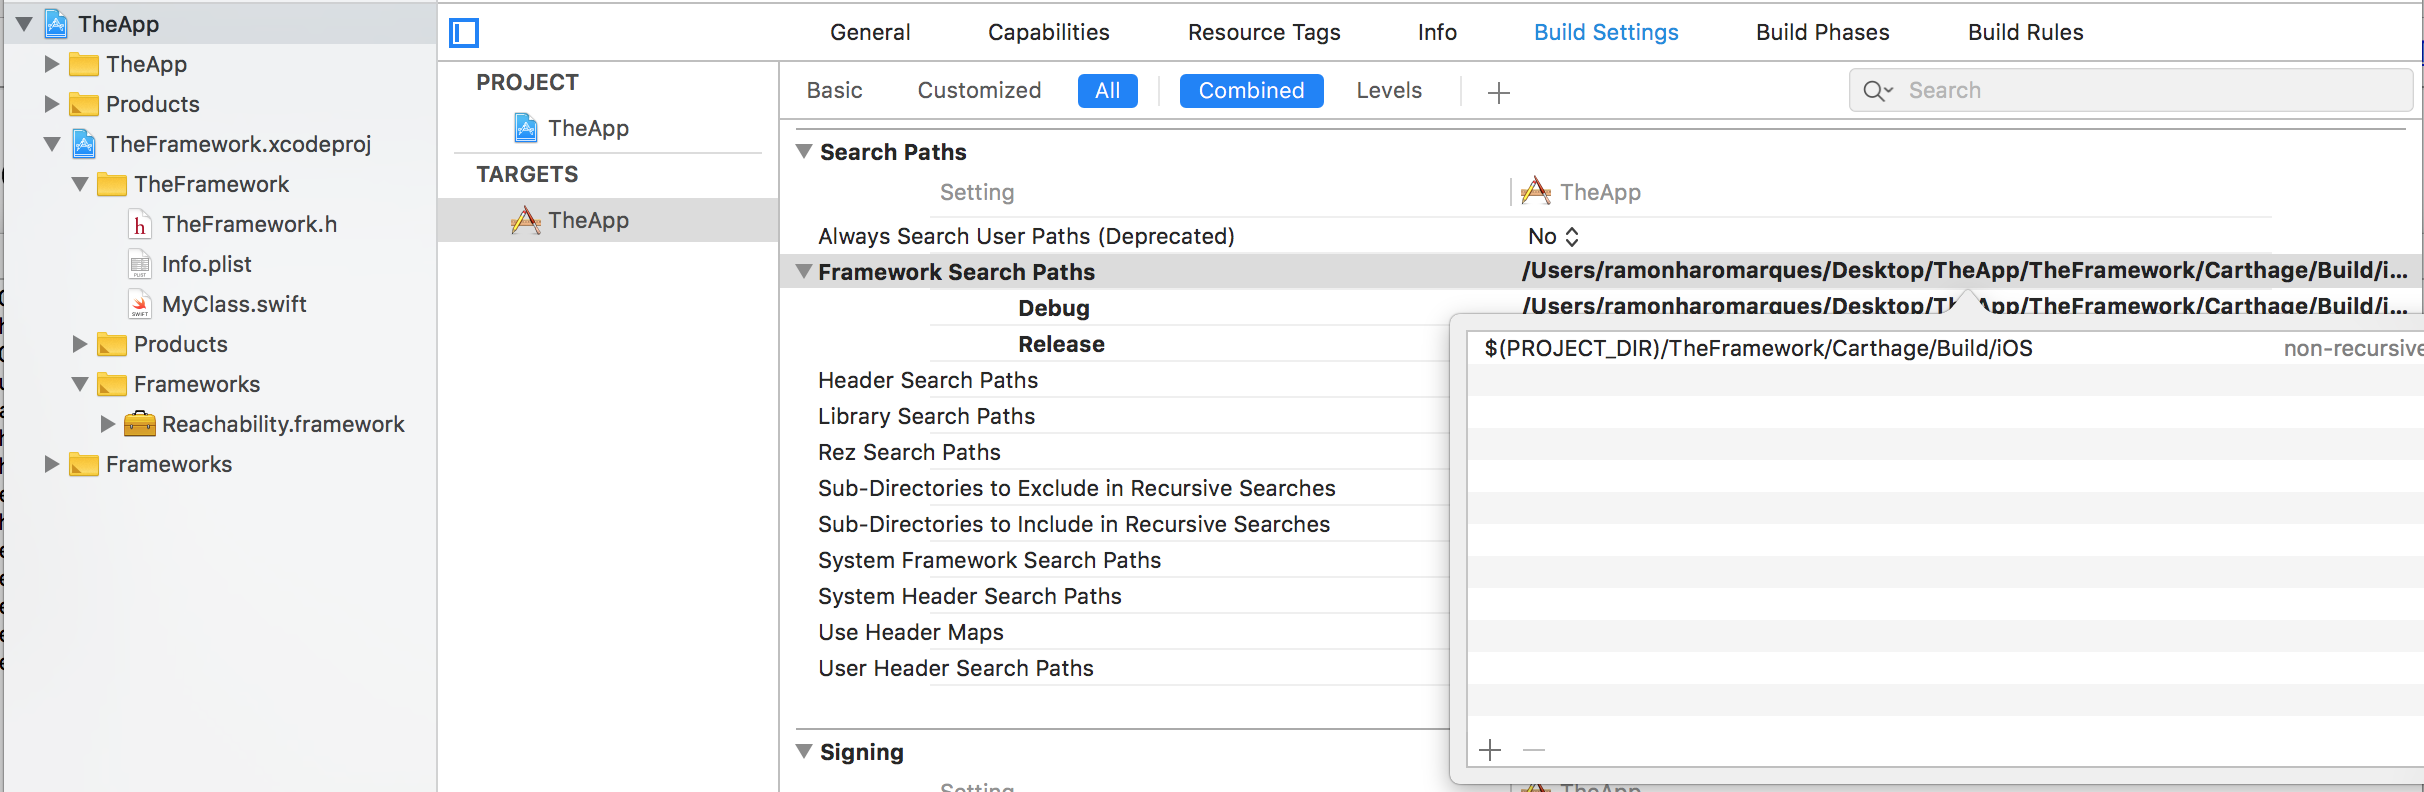Collapse the Search Paths section
Image resolution: width=2424 pixels, height=792 pixels.
point(803,152)
